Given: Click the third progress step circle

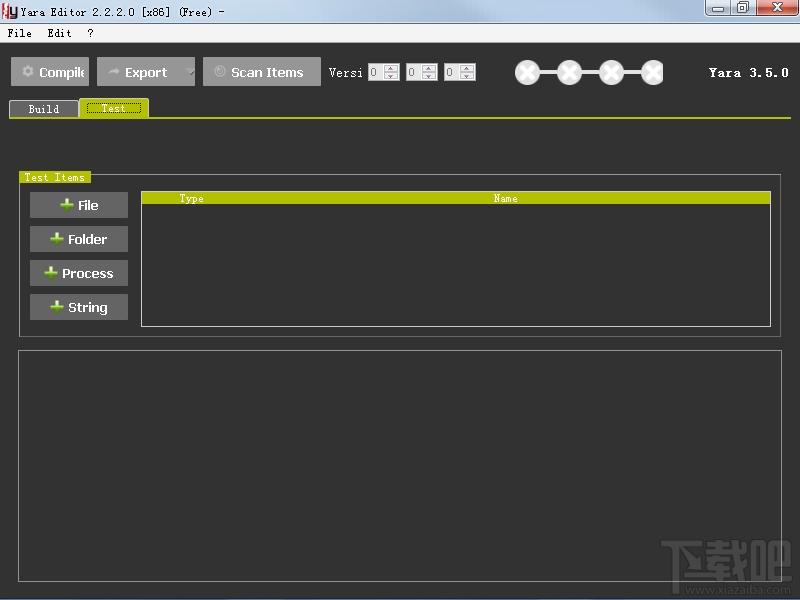Looking at the screenshot, I should pos(611,72).
